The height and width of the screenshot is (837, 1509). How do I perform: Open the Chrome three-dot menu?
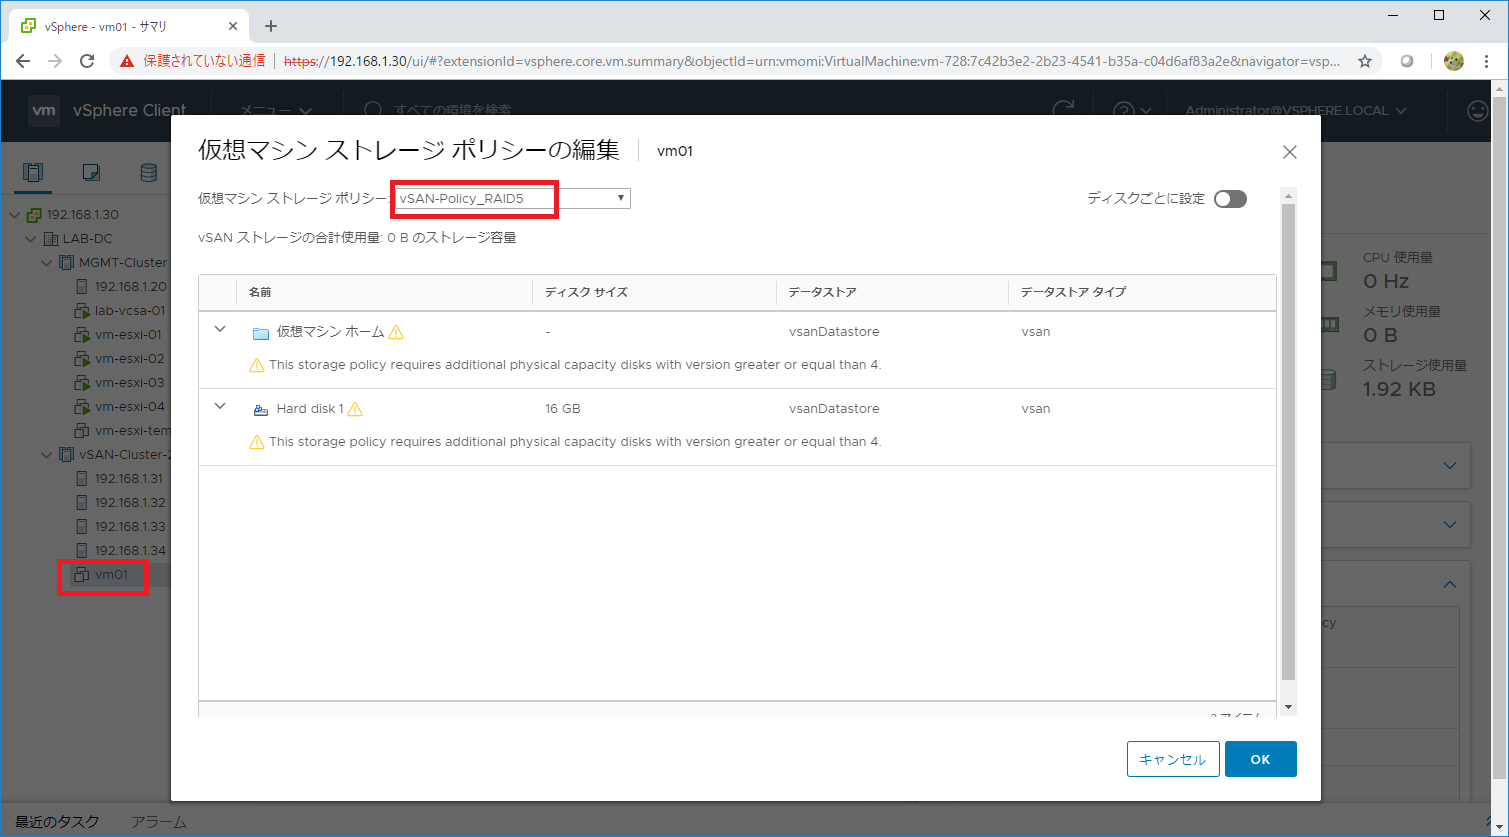click(x=1488, y=61)
